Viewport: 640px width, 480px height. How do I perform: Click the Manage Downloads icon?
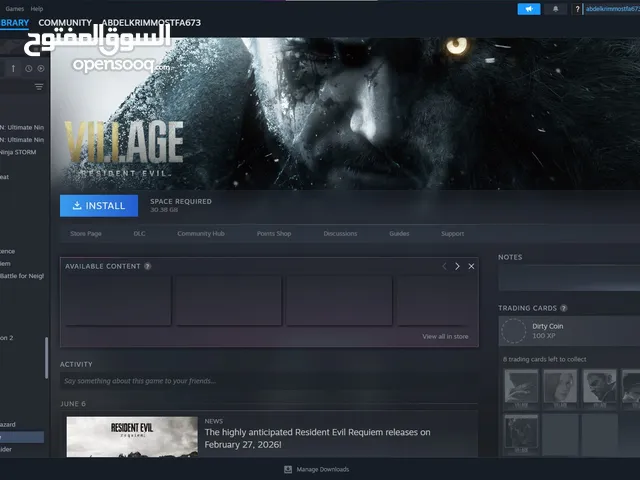pyautogui.click(x=288, y=469)
